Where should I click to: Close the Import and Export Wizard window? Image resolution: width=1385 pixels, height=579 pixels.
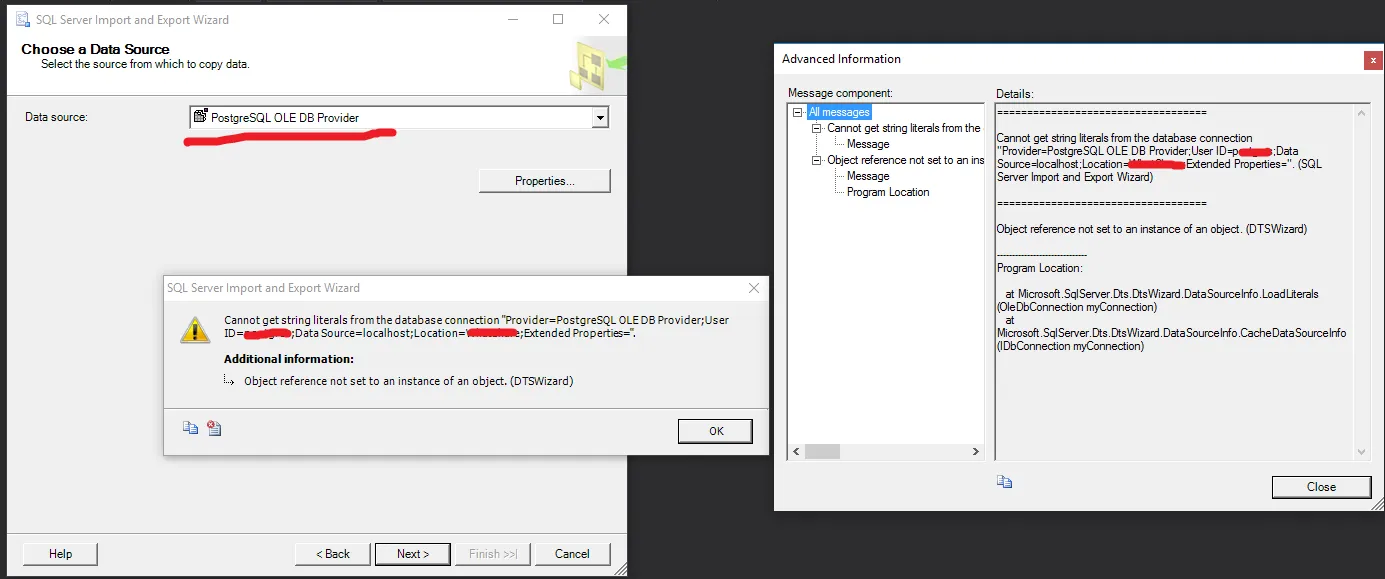point(604,19)
